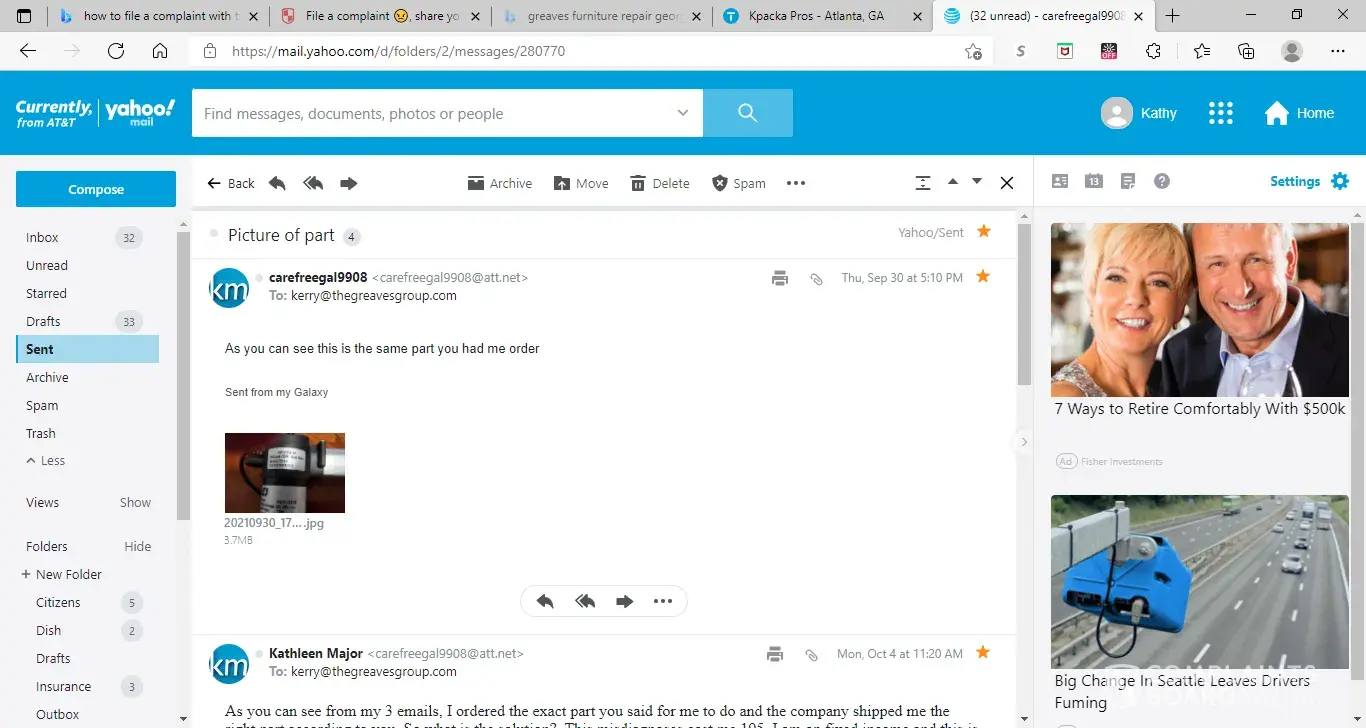Click the Reply arrow icon in the toolbar
Viewport: 1366px width, 728px height.
[278, 183]
